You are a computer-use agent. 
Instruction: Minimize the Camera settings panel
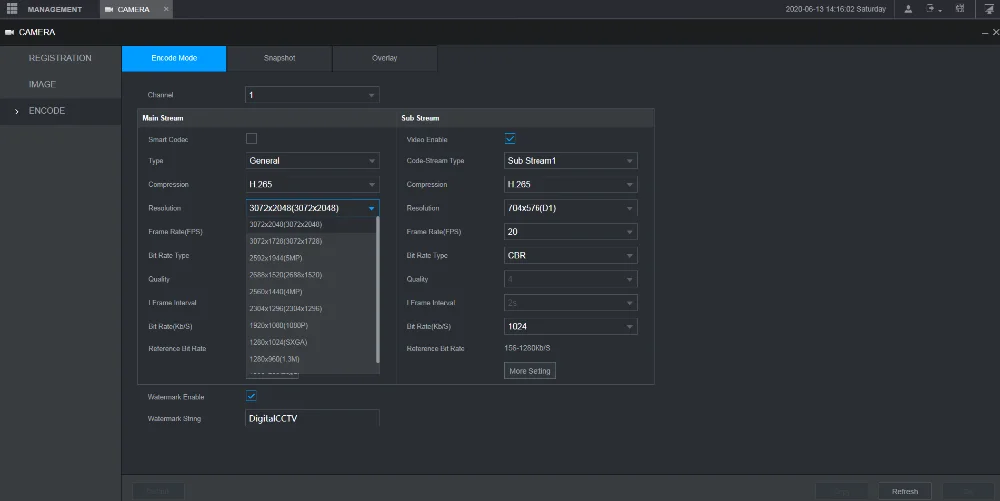[x=983, y=33]
